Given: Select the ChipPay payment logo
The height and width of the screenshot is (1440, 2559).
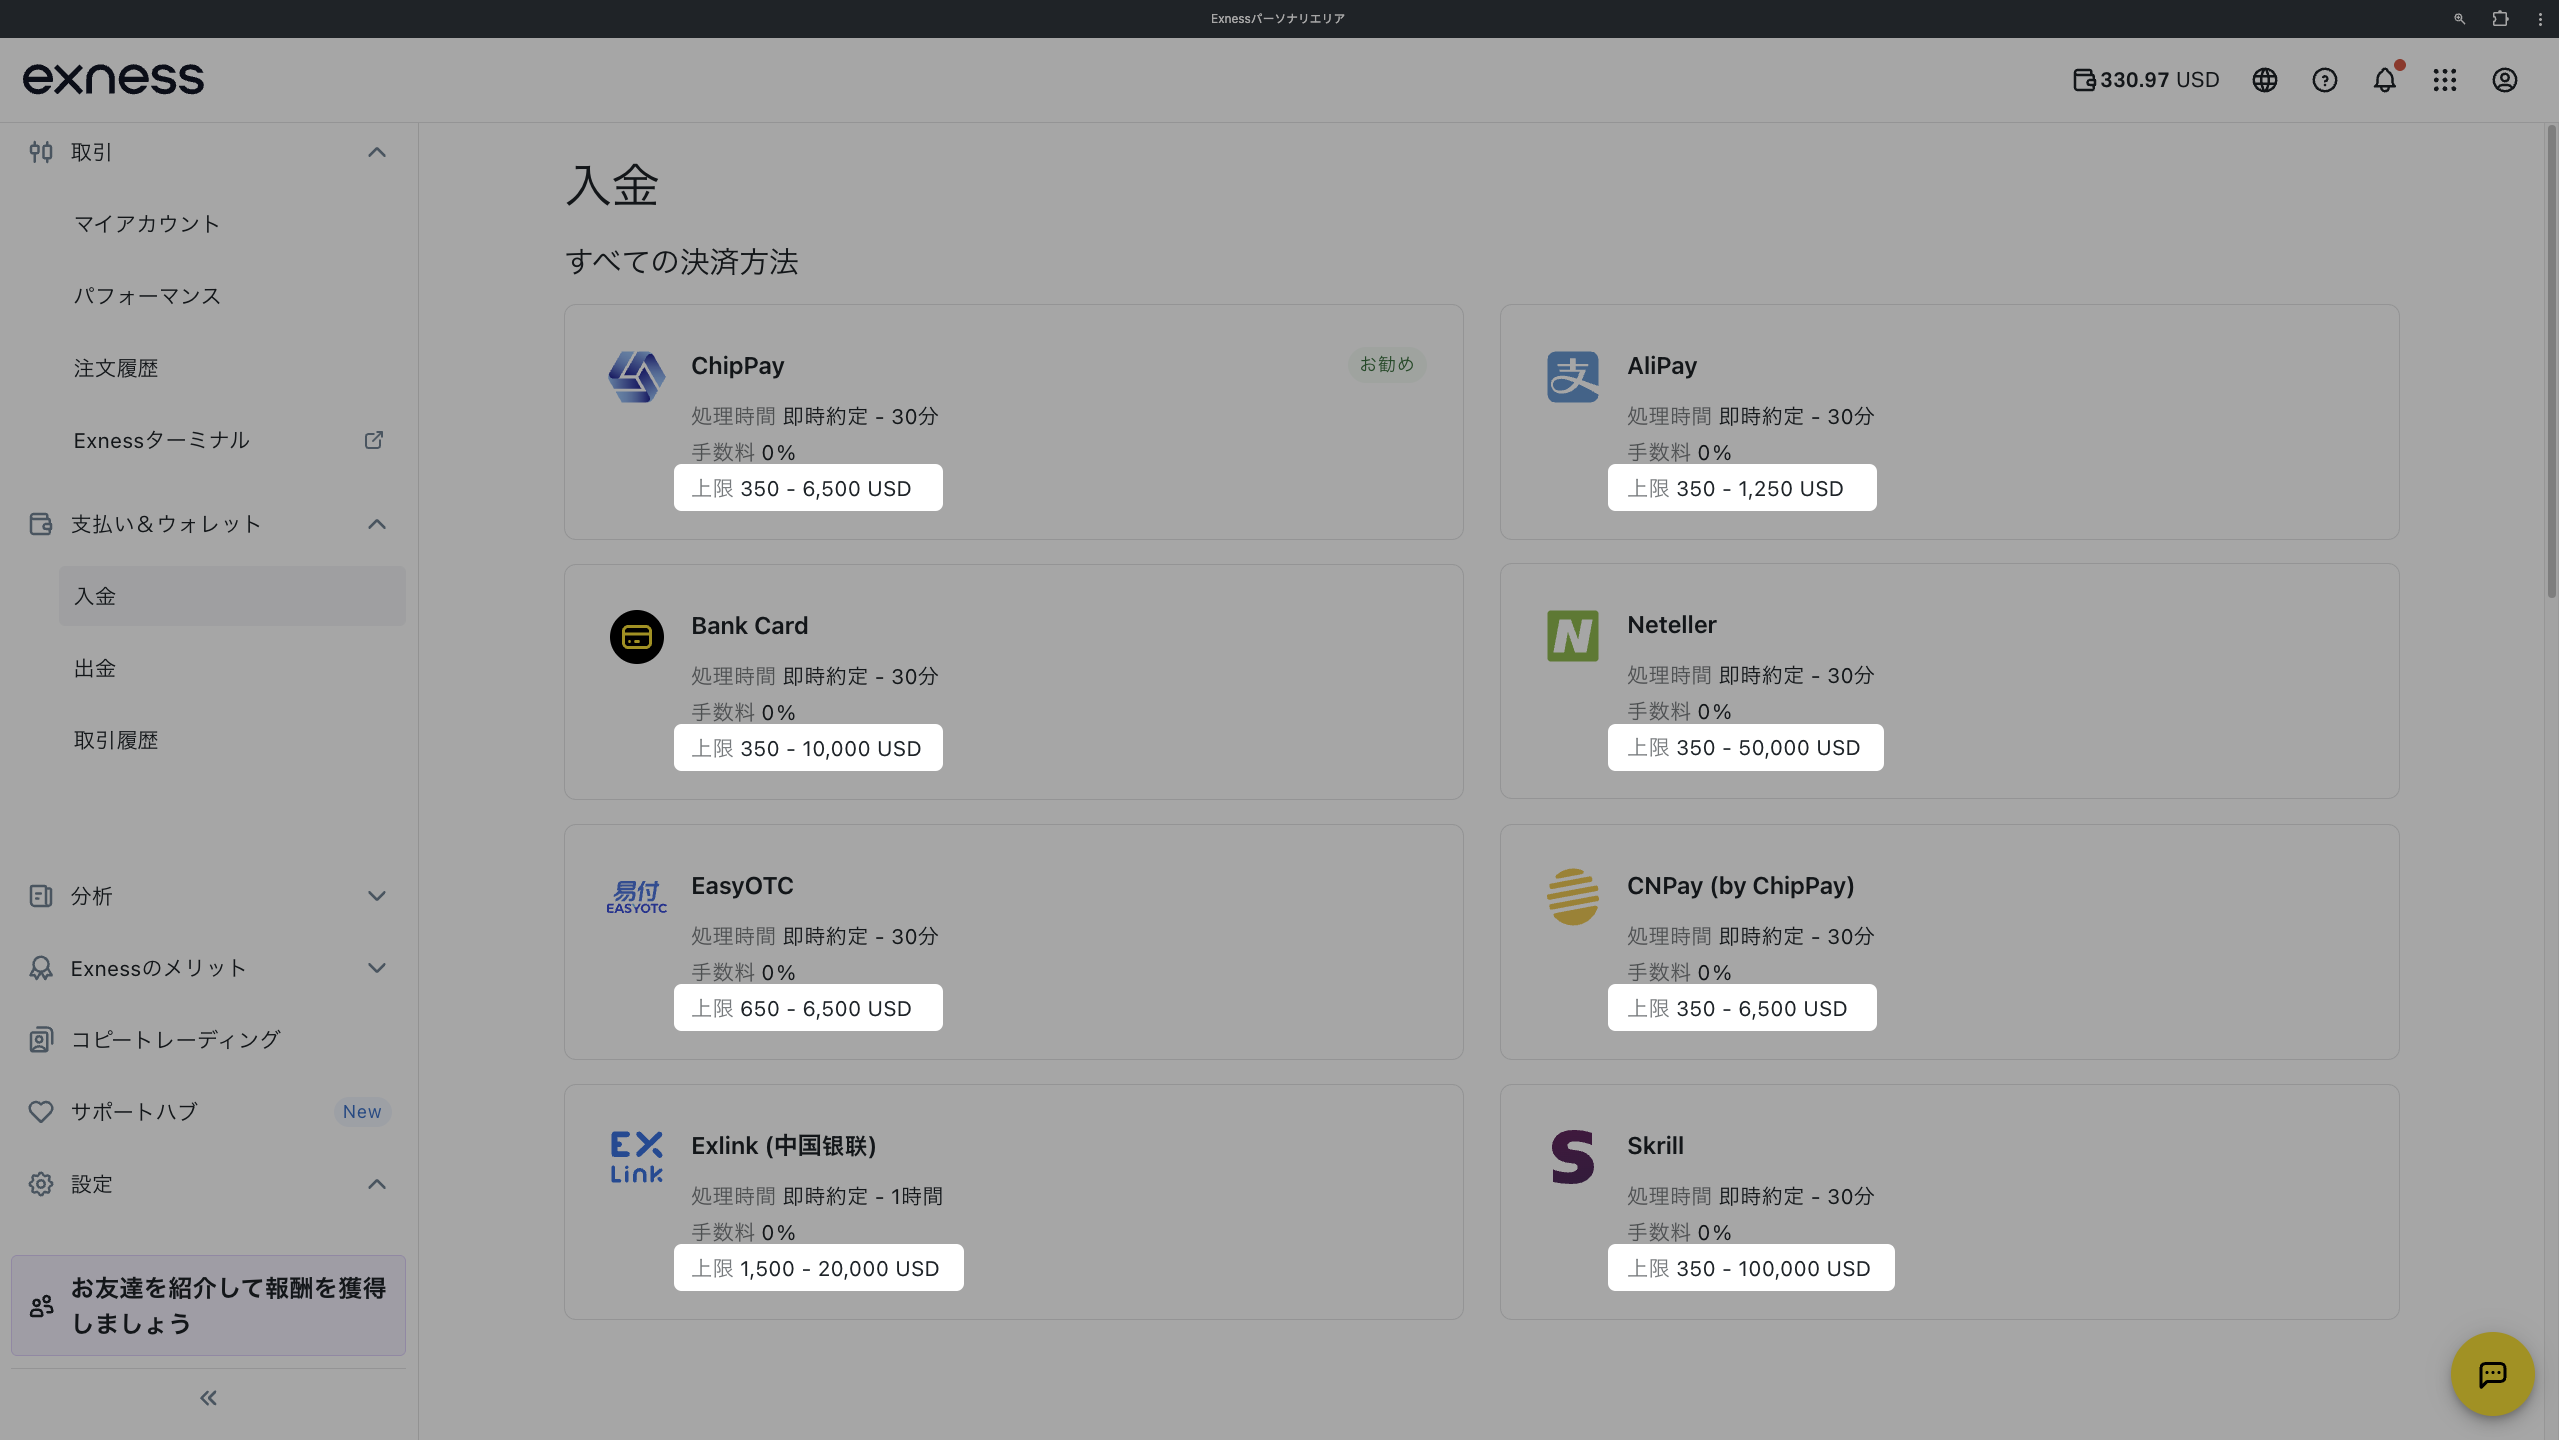Looking at the screenshot, I should coord(637,377).
